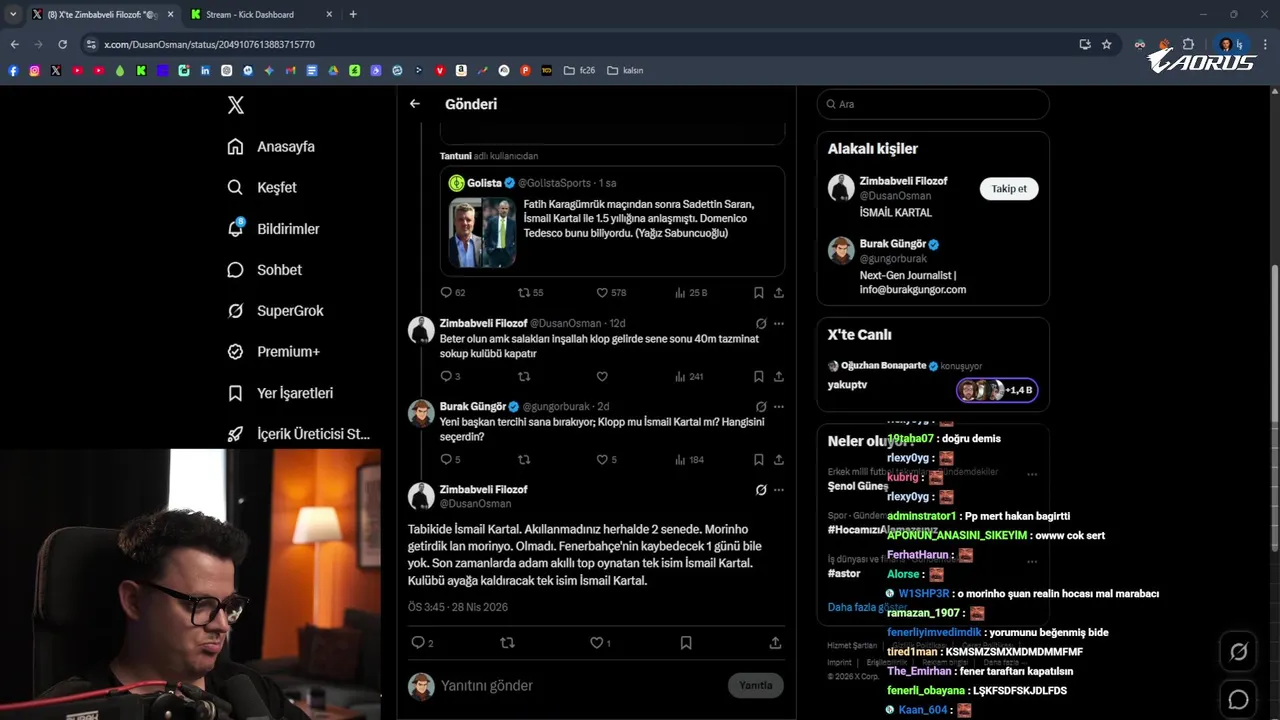Open the #astor trend
The width and height of the screenshot is (1280, 720).
(x=844, y=574)
